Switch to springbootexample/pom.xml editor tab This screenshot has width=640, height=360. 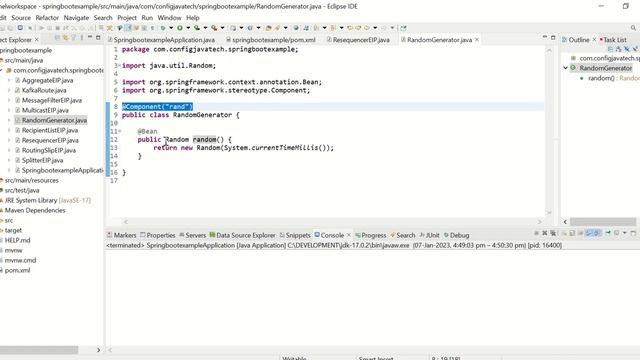(271, 40)
